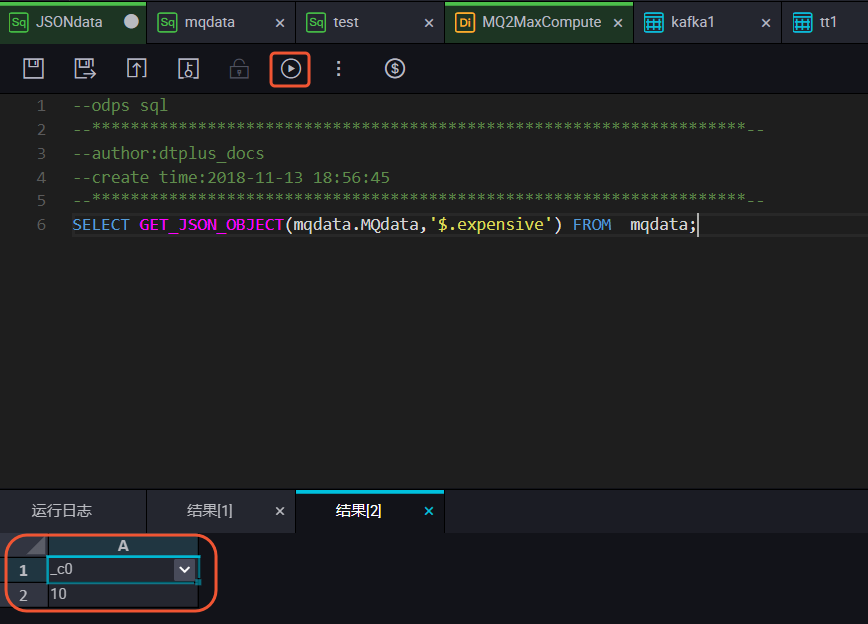Switch to the MQ2MaxCompute tab
This screenshot has height=624, width=868.
(541, 22)
